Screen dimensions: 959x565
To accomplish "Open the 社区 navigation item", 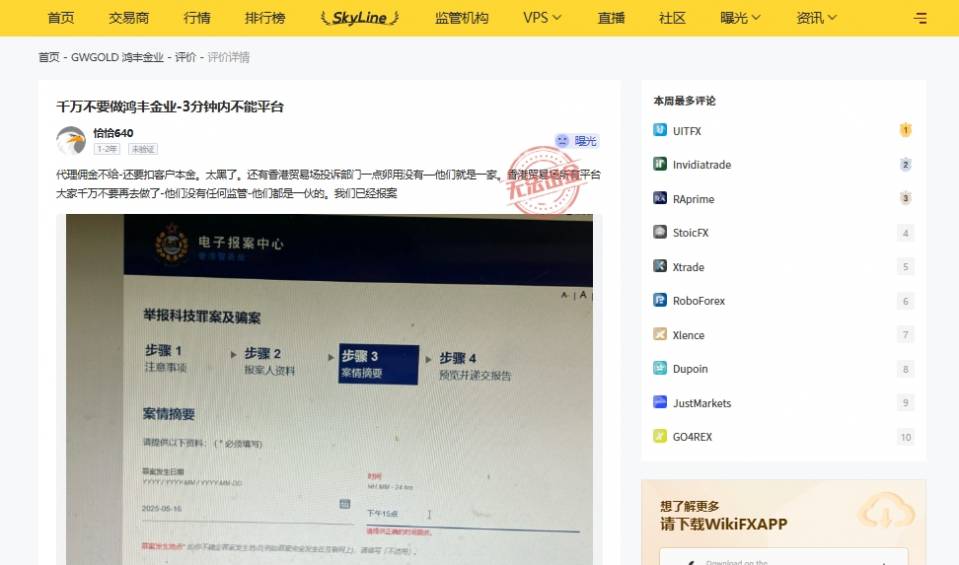I will coord(672,18).
